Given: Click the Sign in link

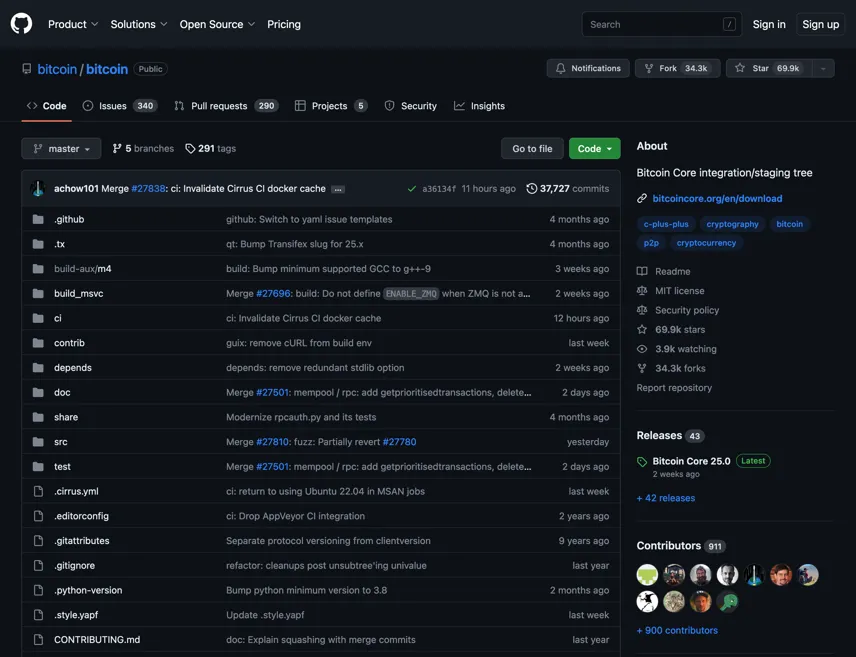Looking at the screenshot, I should [769, 24].
